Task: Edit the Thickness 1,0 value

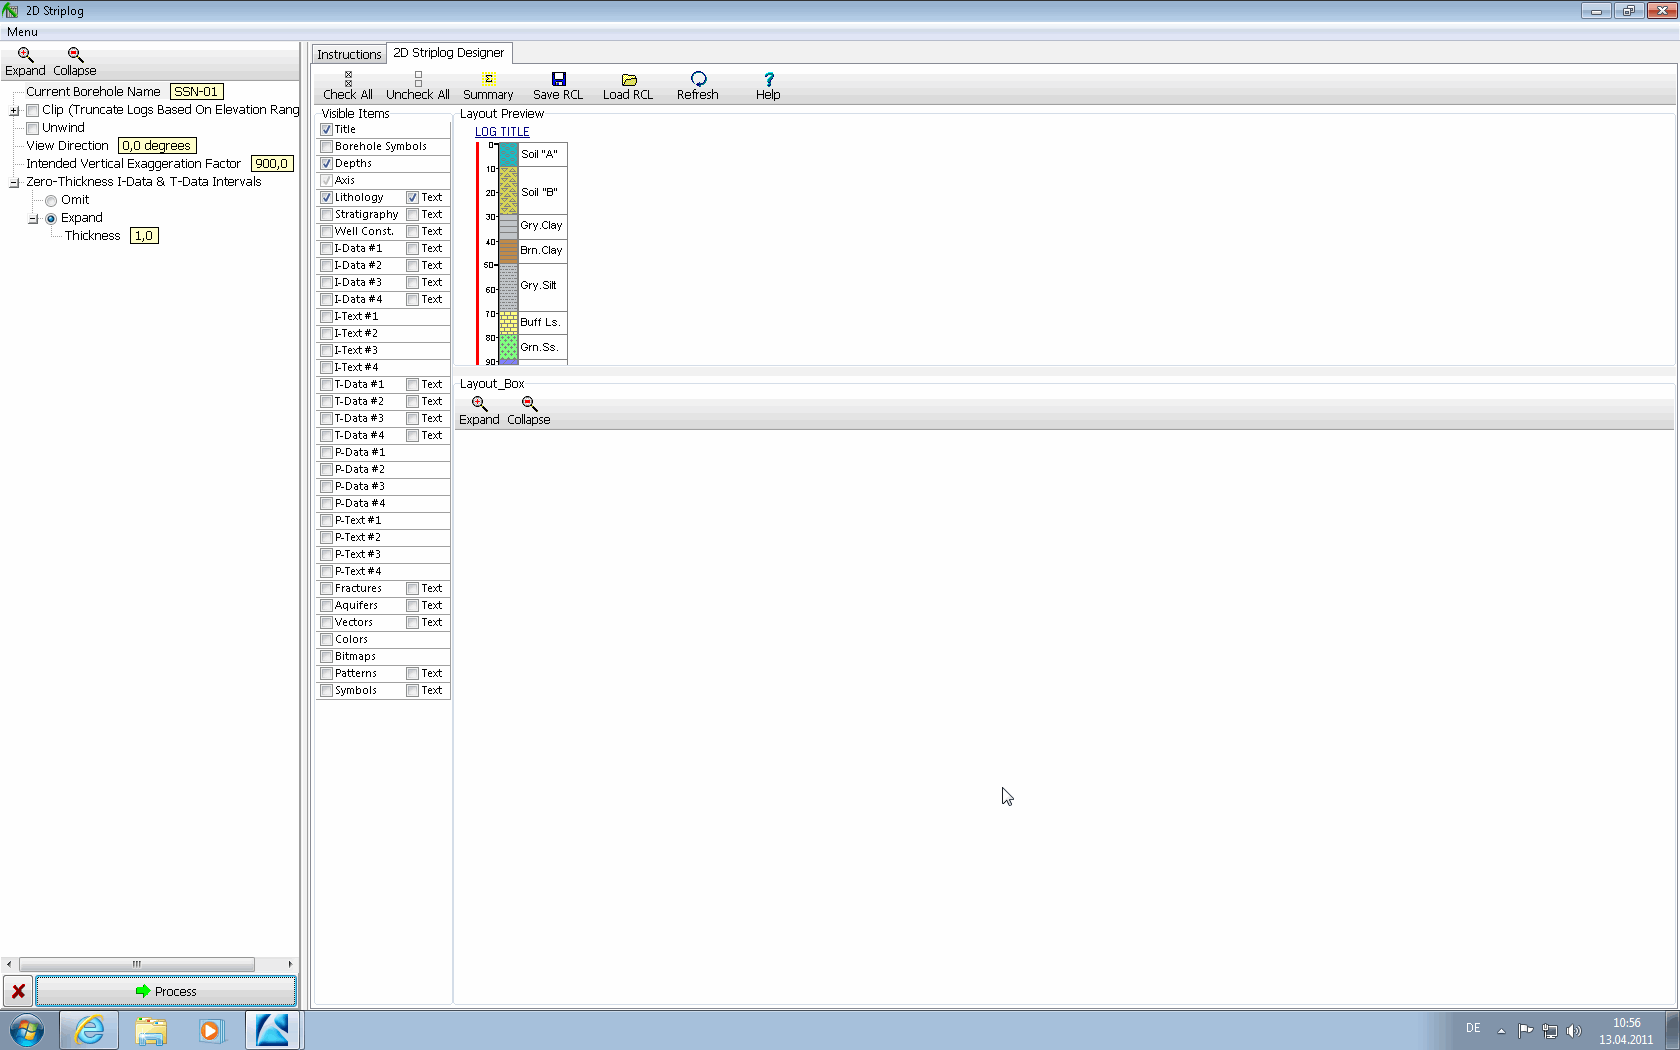Action: click(144, 235)
